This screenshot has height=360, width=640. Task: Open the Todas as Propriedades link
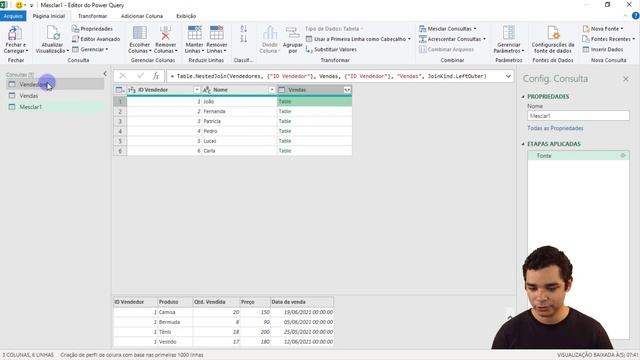point(555,128)
